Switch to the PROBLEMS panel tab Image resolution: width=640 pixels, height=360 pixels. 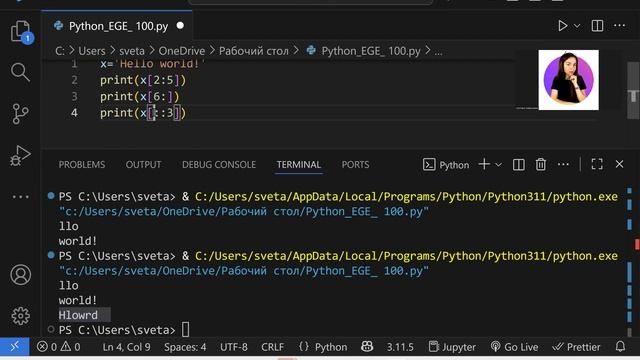[82, 164]
